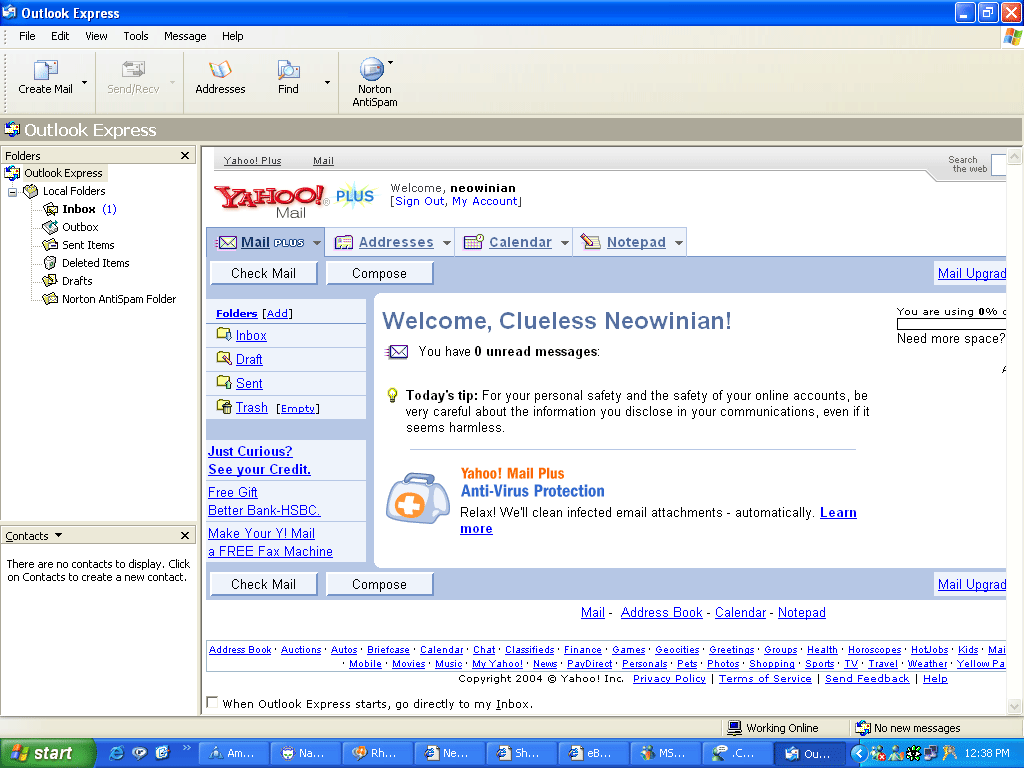This screenshot has width=1024, height=768.
Task: Click the Yahoo Addresses tab icon
Action: pos(344,242)
